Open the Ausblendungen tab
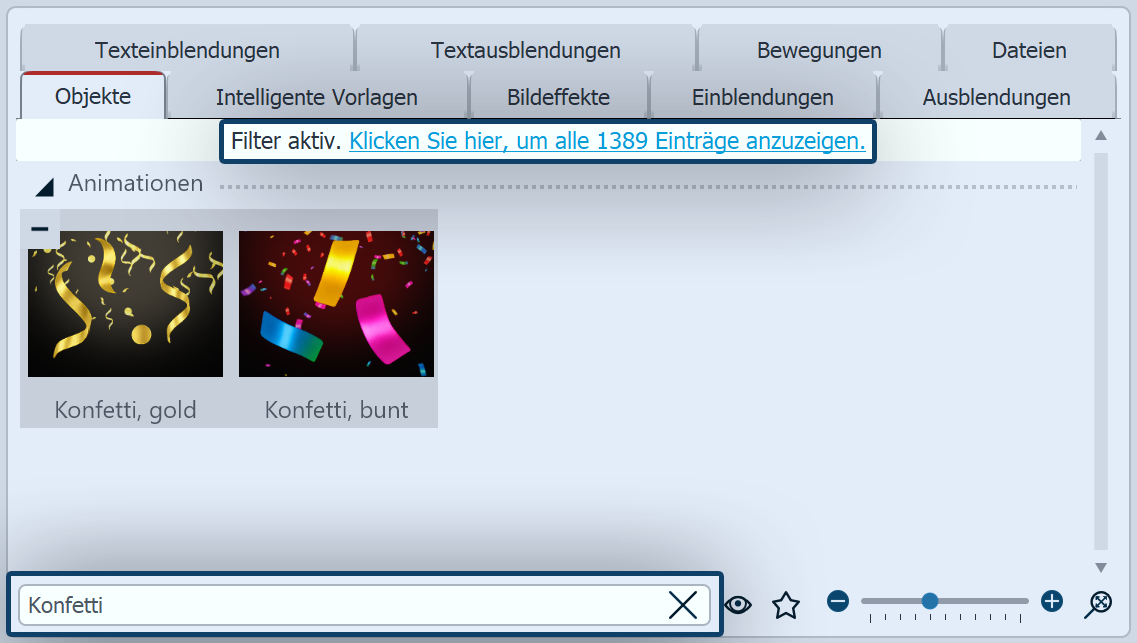 (996, 97)
